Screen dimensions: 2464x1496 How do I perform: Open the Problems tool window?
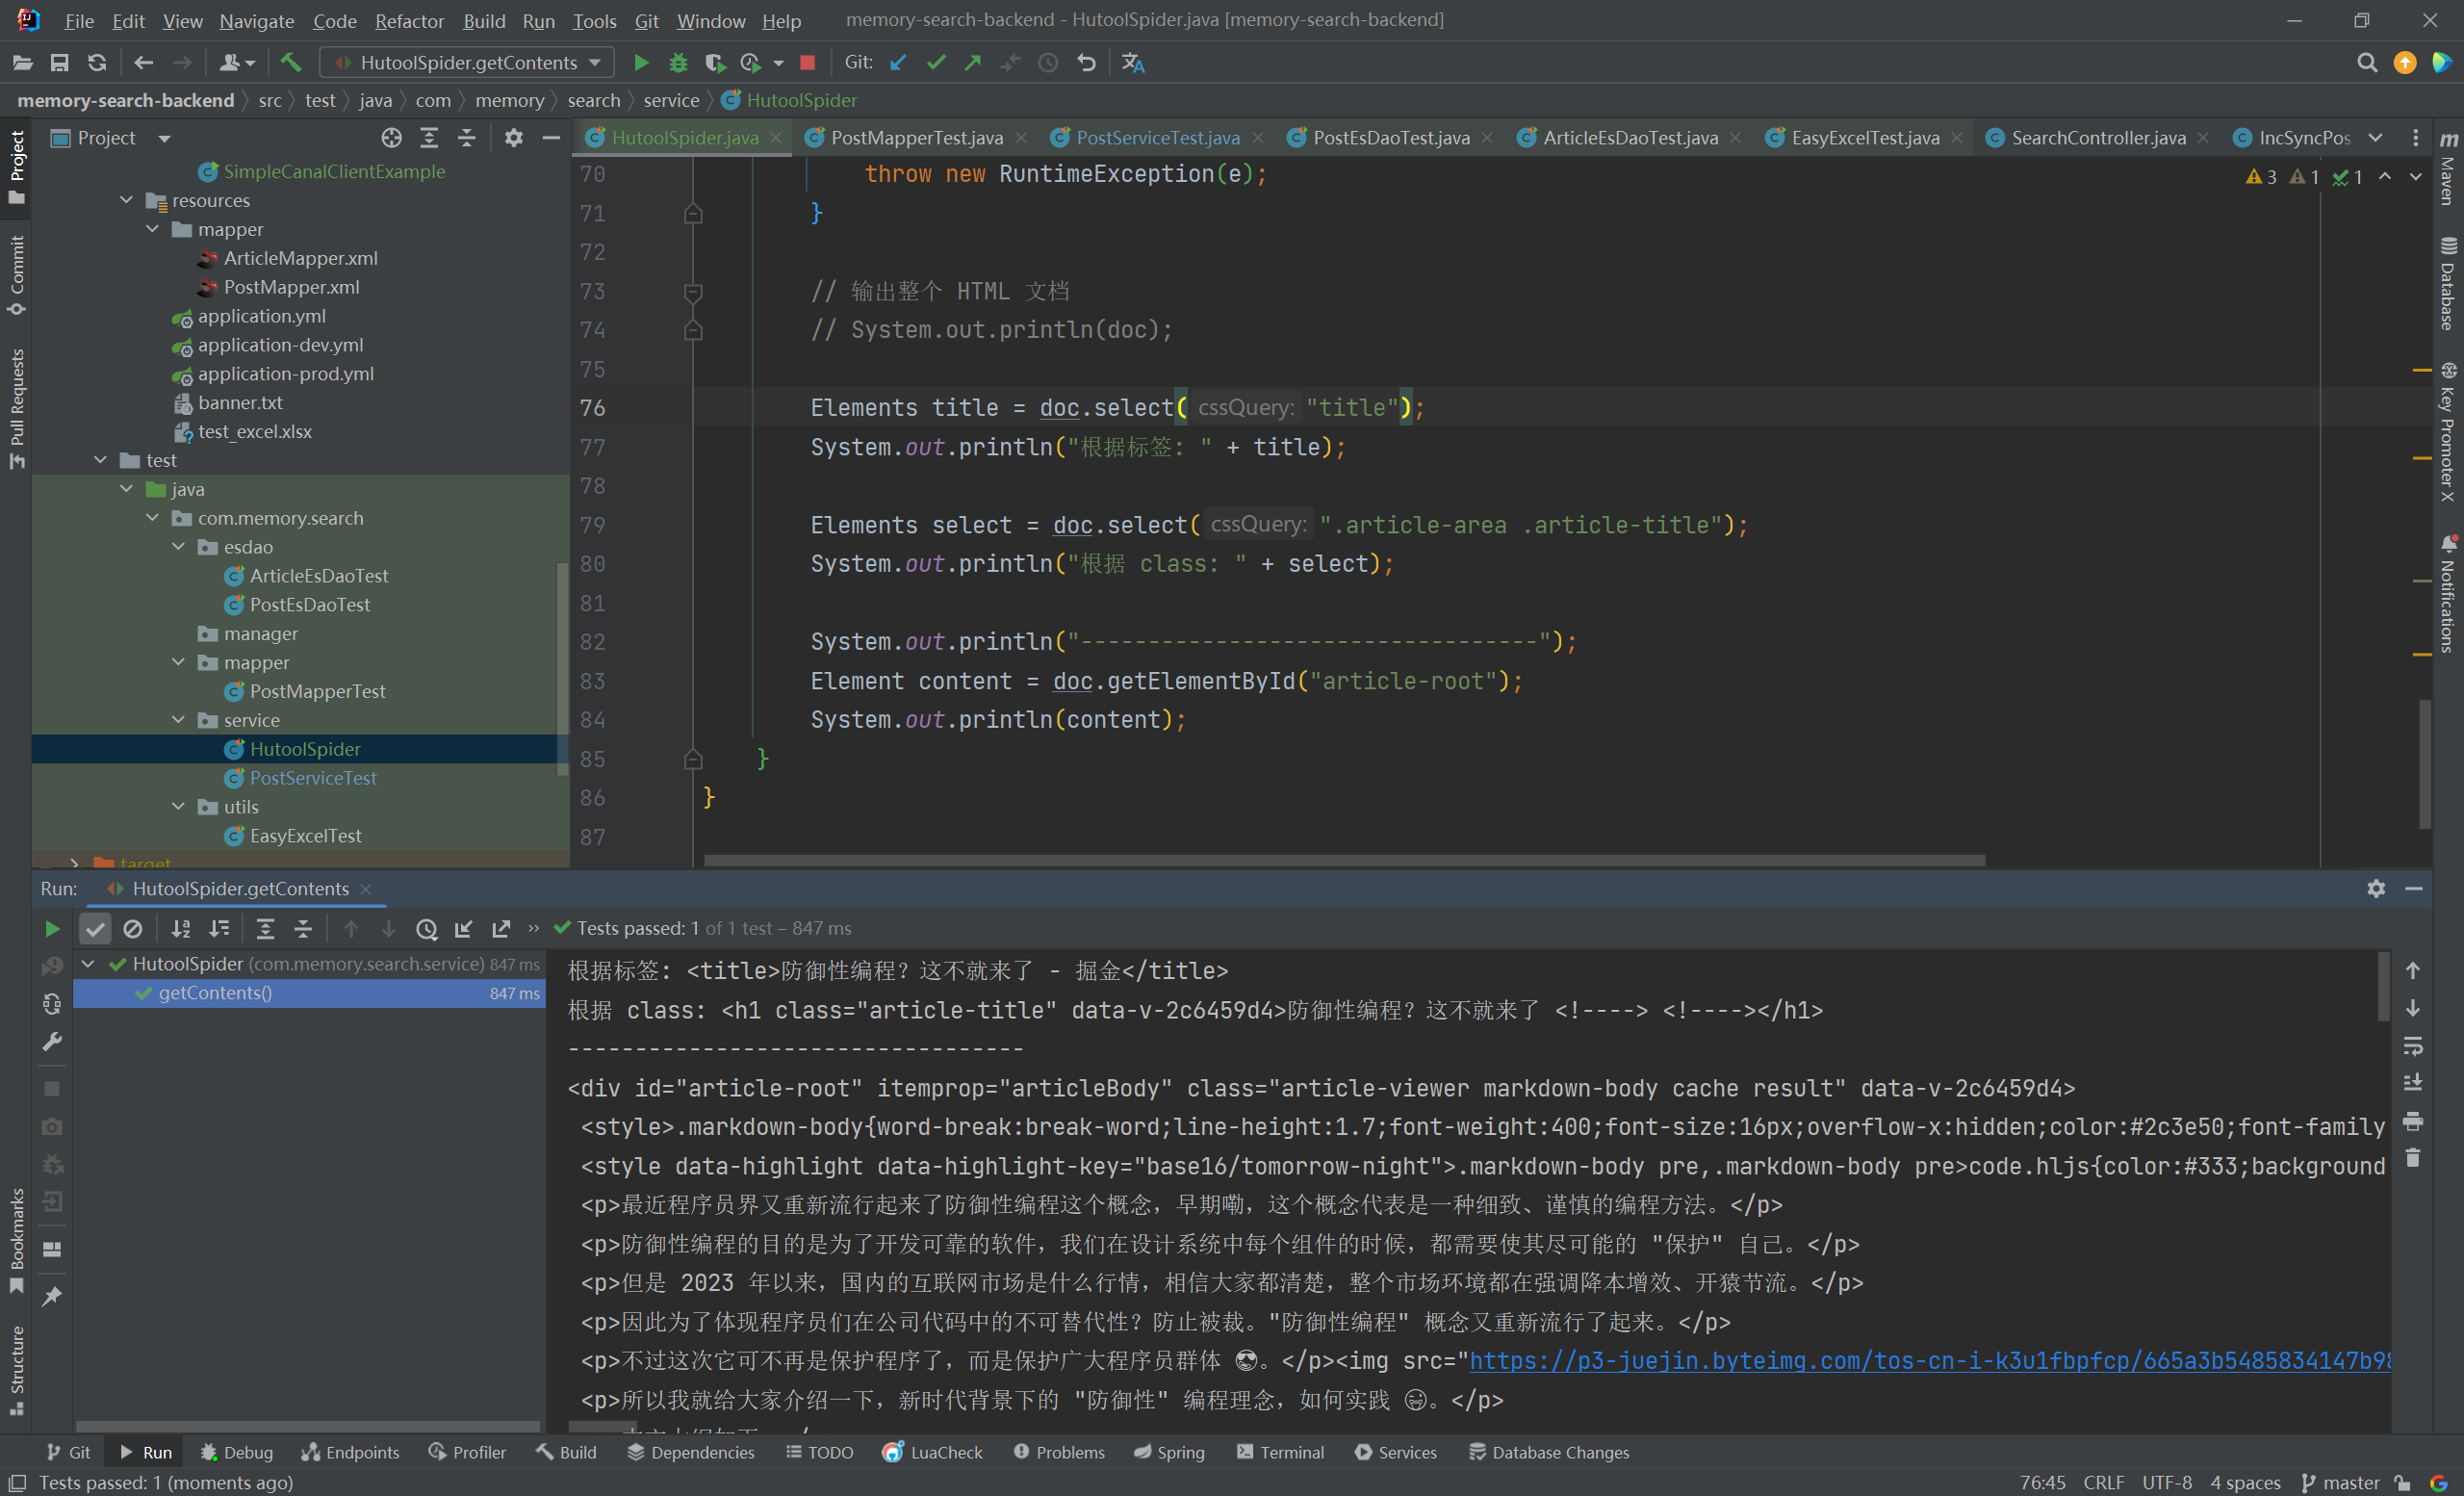point(1059,1452)
